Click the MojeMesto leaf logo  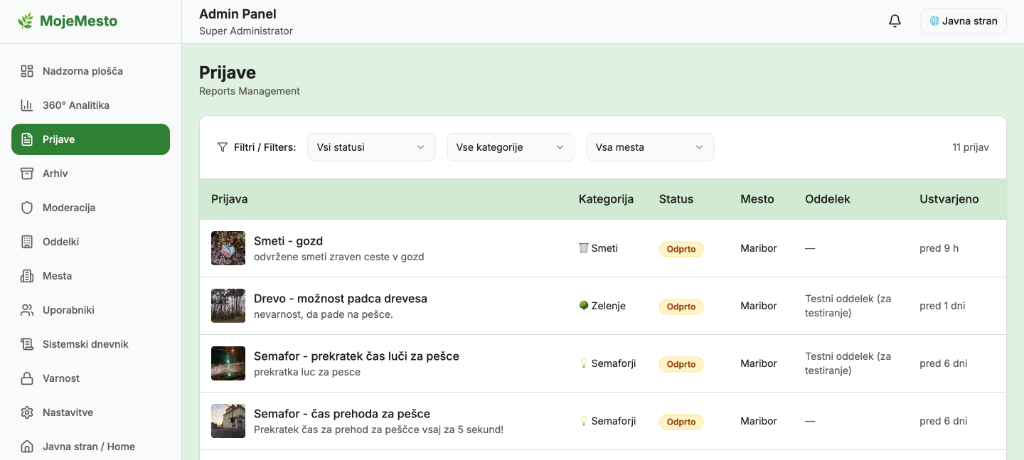26,21
